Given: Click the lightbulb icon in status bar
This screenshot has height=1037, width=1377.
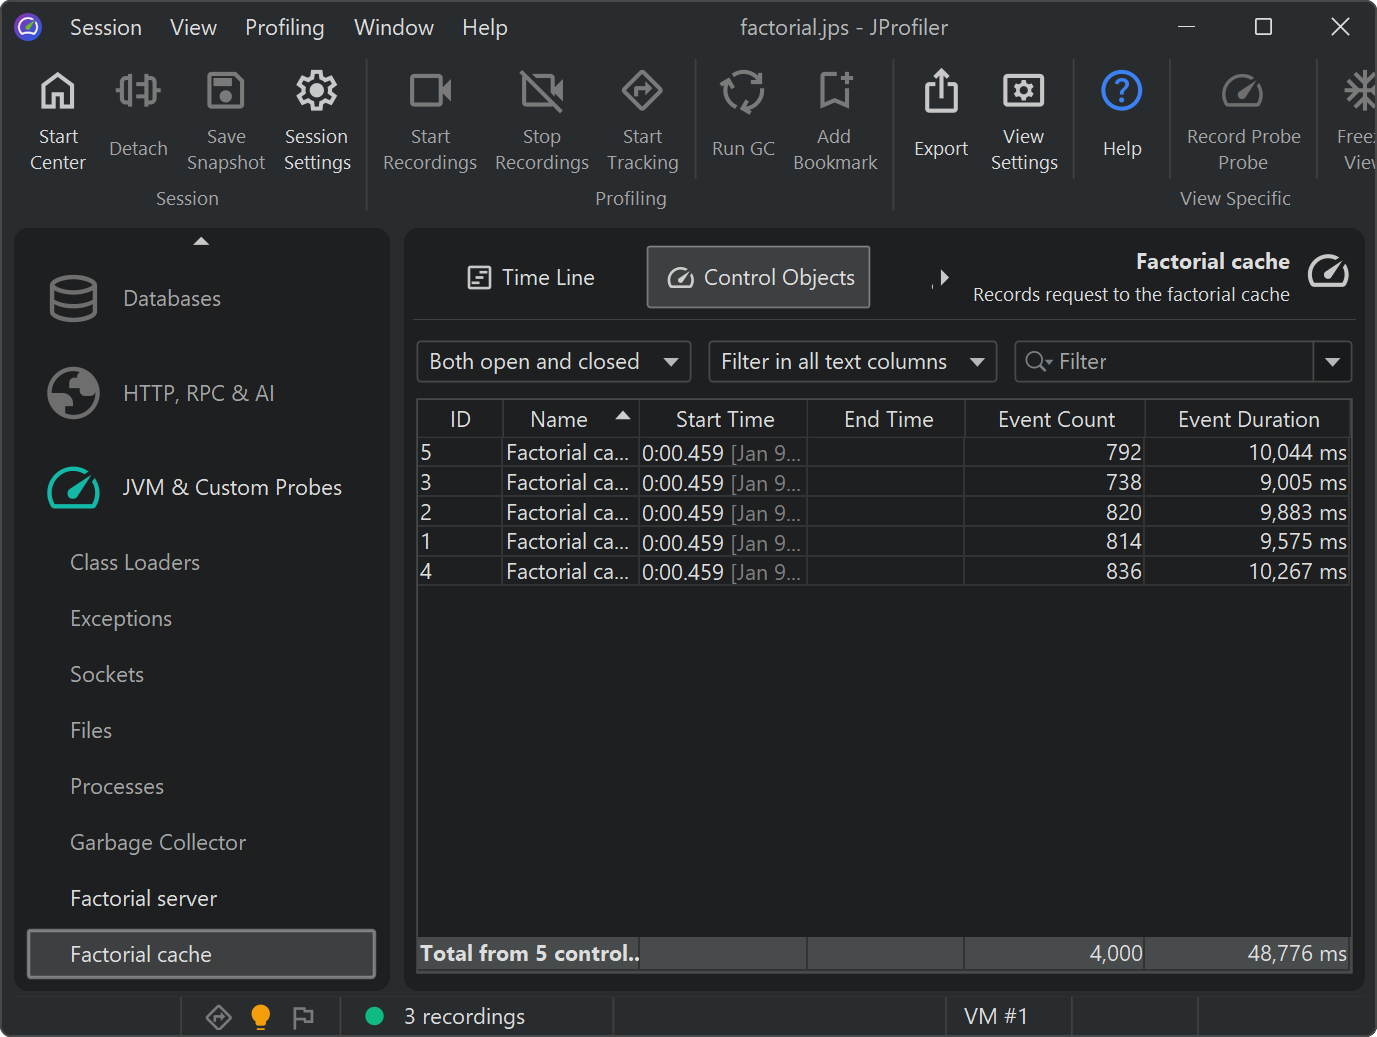Looking at the screenshot, I should 261,1016.
